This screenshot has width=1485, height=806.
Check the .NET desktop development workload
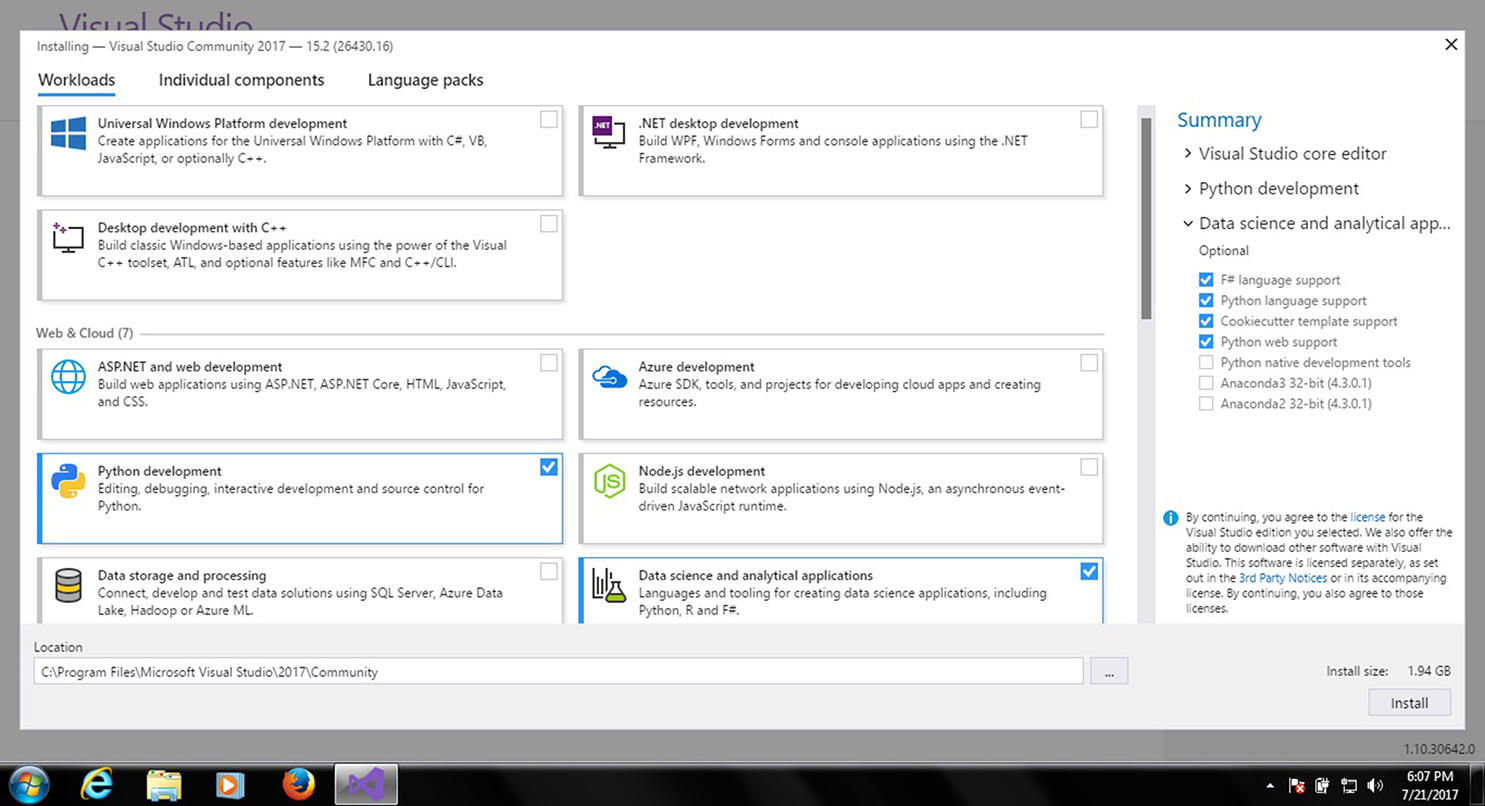click(x=1089, y=119)
